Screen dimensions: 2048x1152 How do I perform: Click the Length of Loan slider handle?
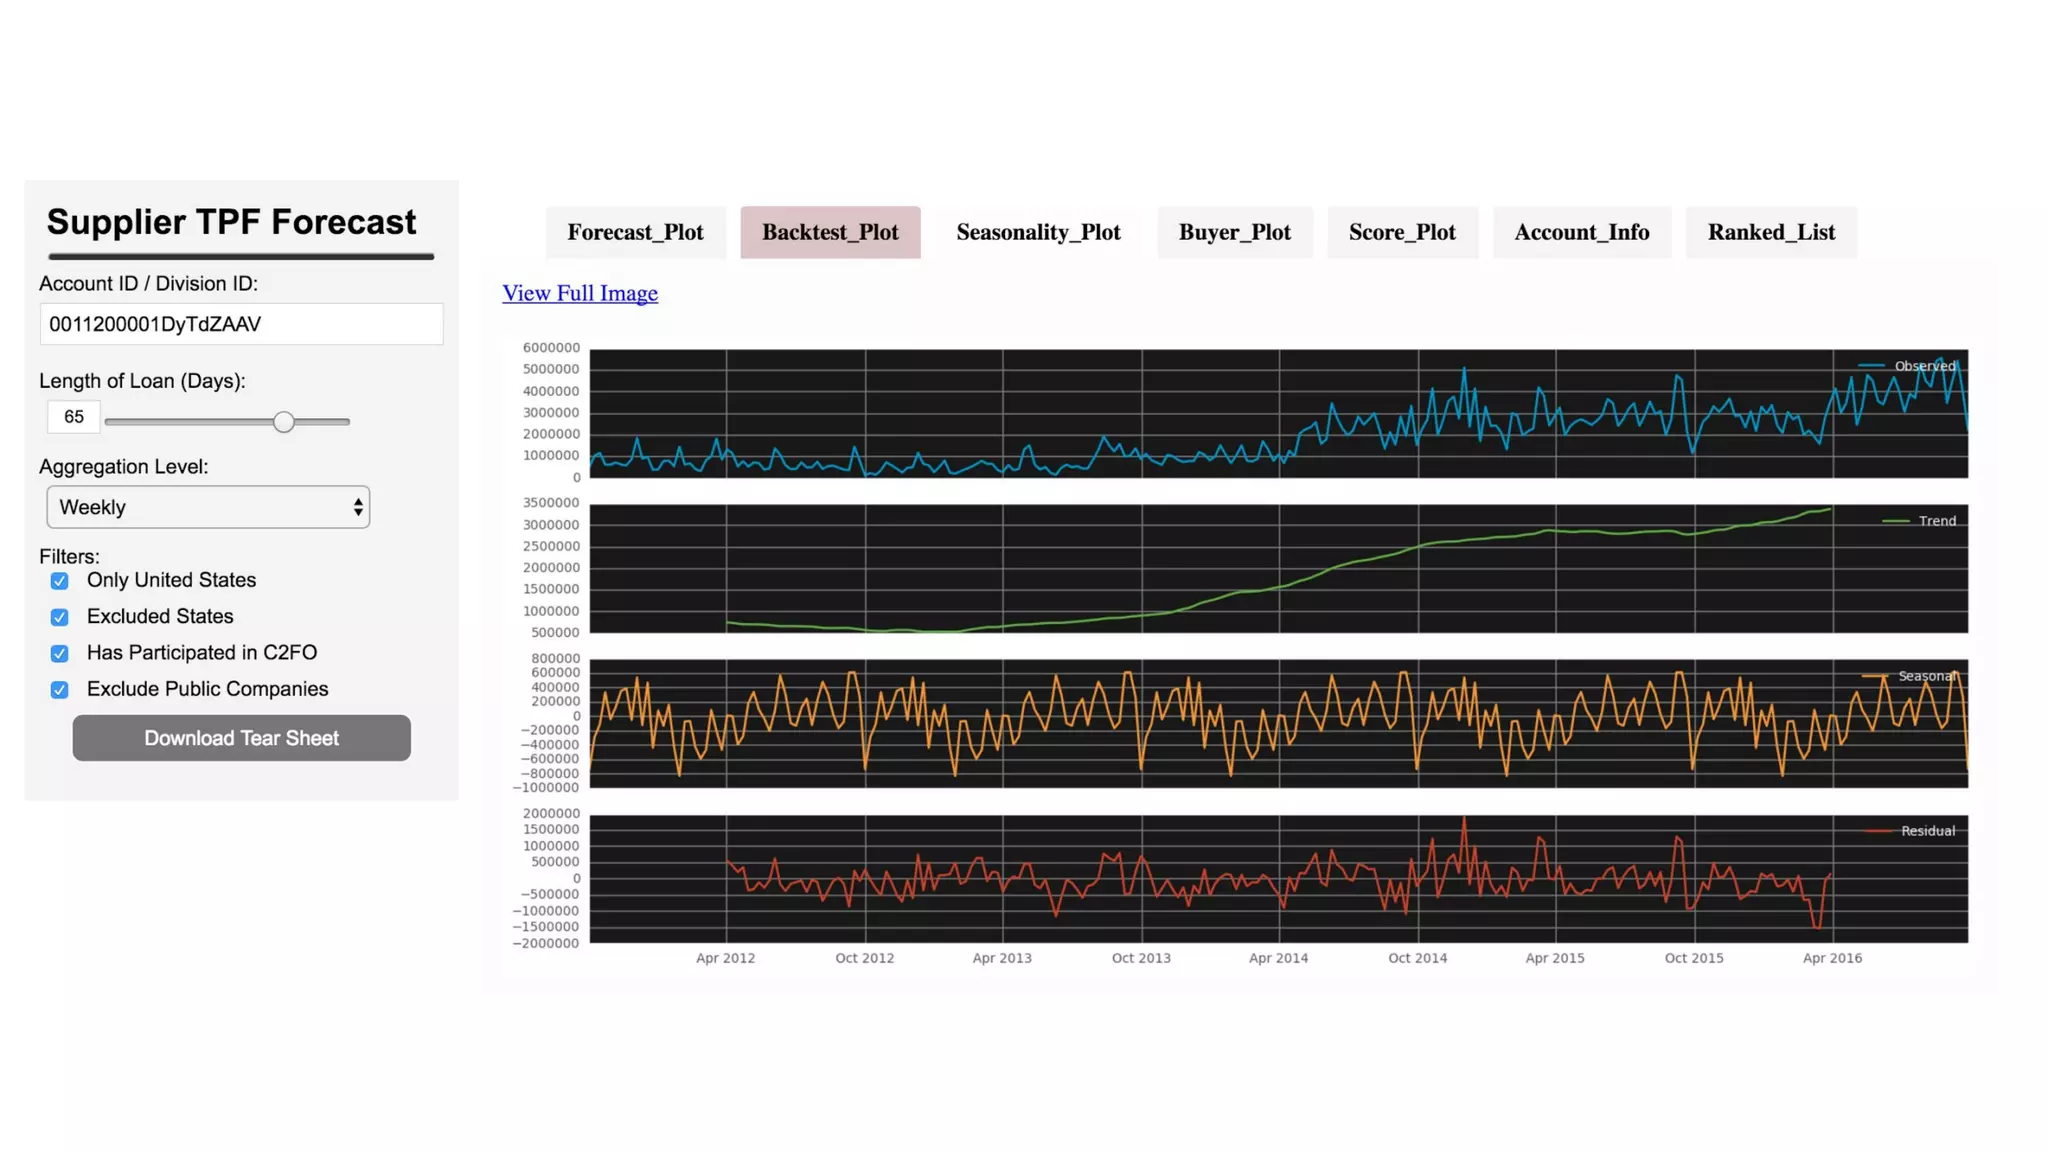pos(284,422)
